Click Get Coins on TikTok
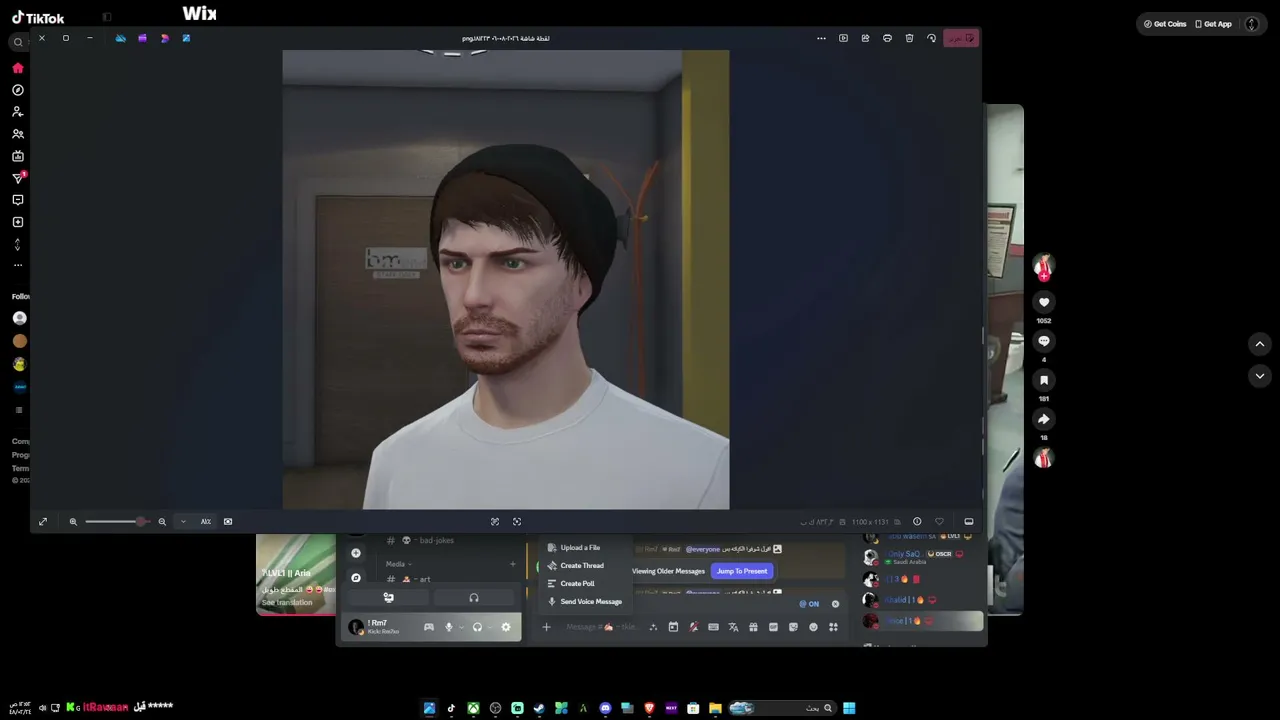This screenshot has width=1280, height=720. point(1165,24)
